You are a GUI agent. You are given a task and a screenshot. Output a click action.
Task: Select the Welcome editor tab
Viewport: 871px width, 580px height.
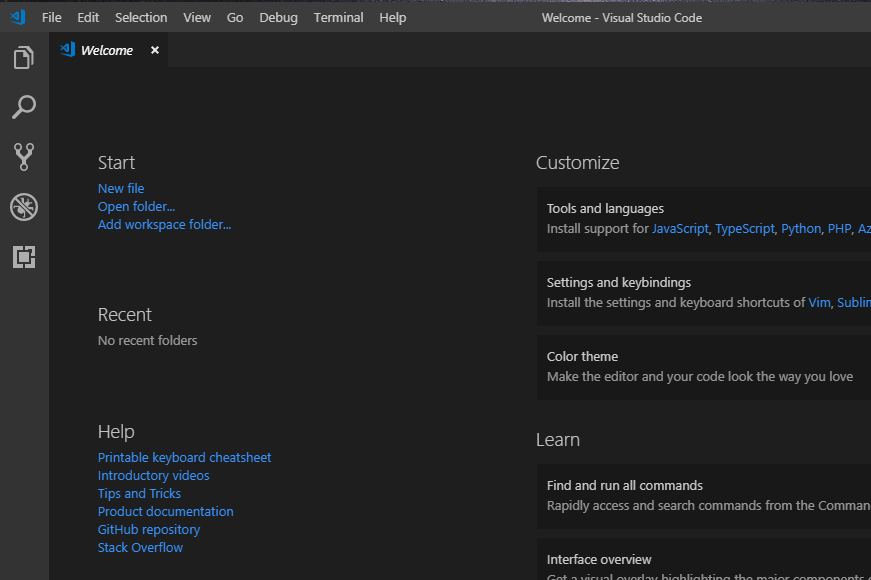pyautogui.click(x=108, y=50)
